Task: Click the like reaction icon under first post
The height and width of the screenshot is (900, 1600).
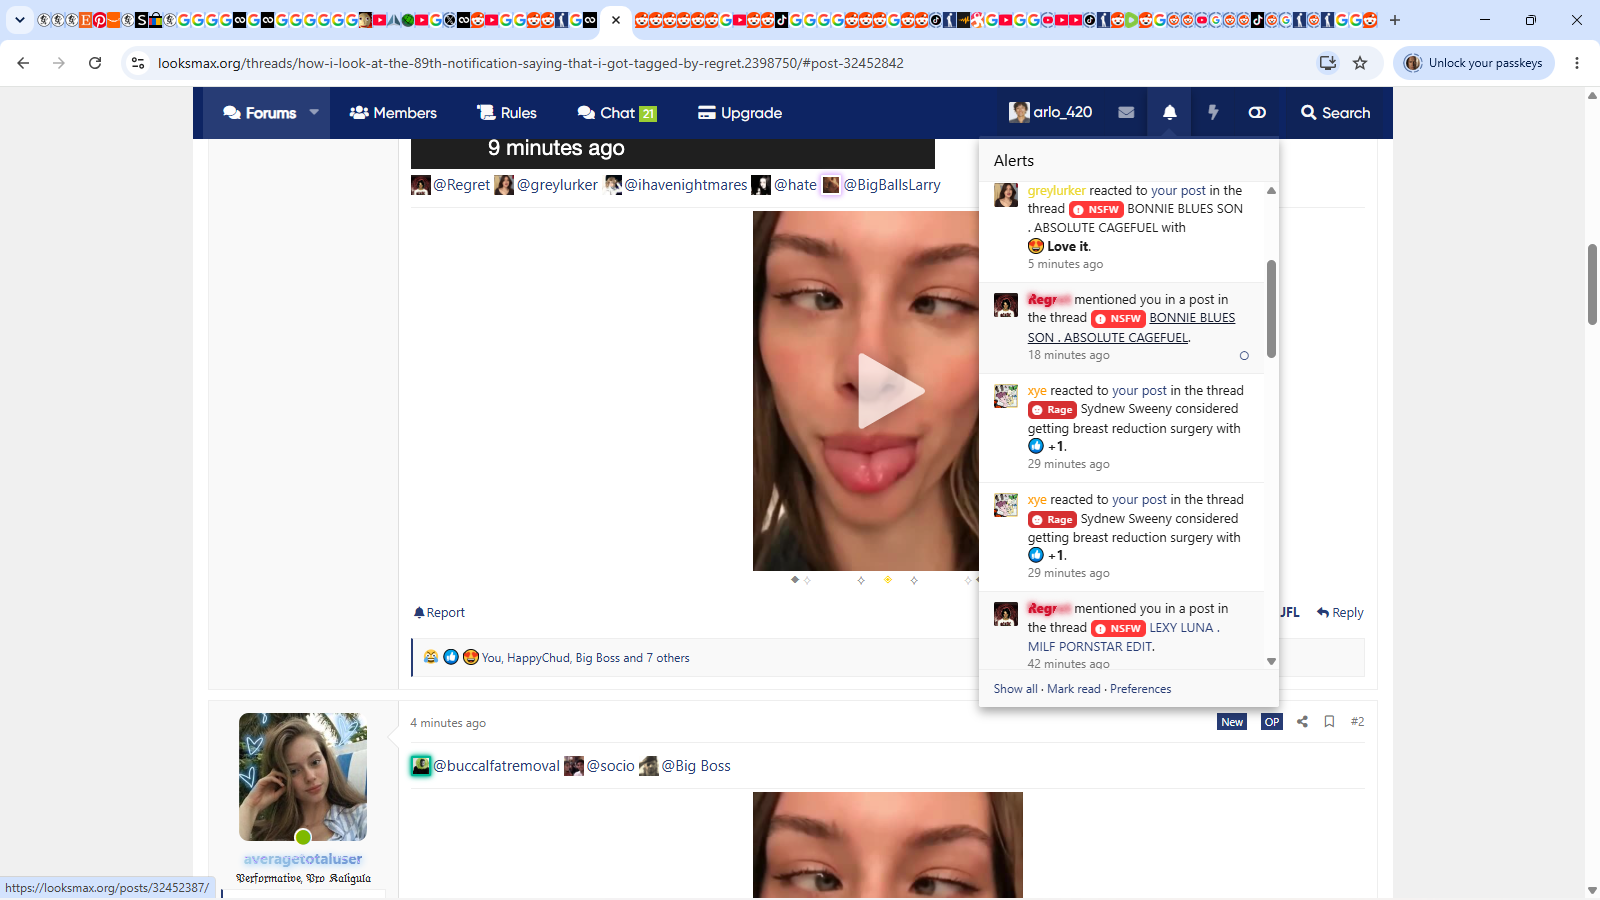Action: 451,657
